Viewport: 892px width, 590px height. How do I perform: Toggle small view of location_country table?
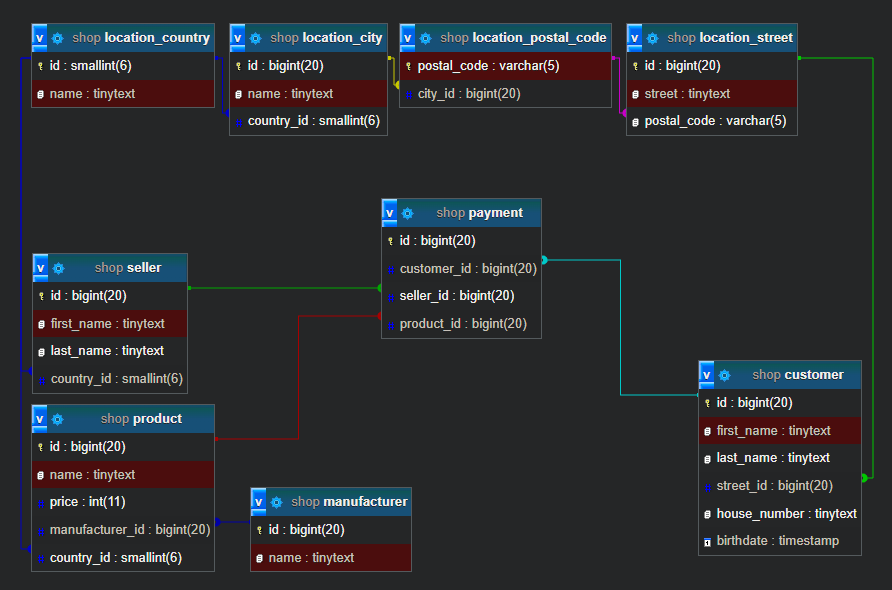pyautogui.click(x=40, y=37)
